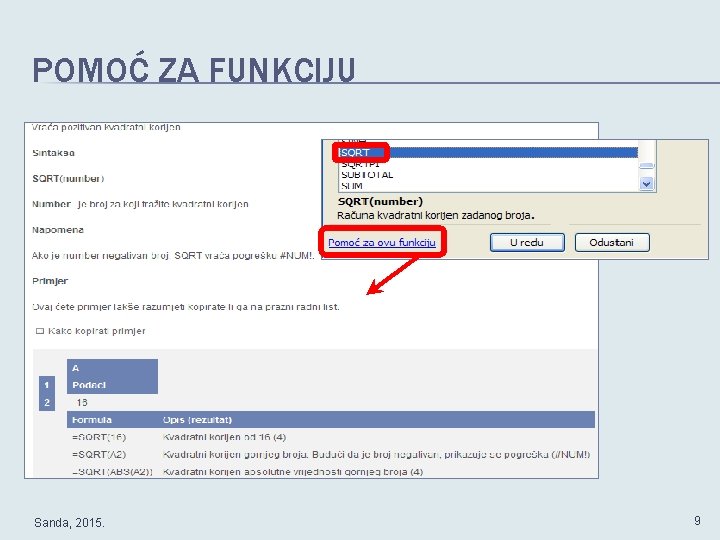This screenshot has width=720, height=540.
Task: Click the 'SQRT(number)' syntax line in help
Action: tap(68, 179)
